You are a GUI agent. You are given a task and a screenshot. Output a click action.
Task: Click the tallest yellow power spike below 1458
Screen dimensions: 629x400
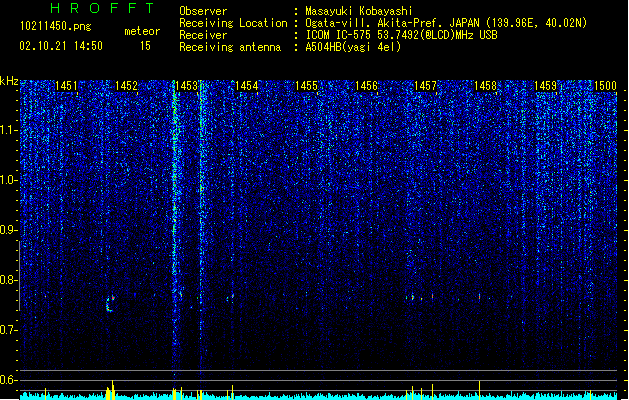click(x=479, y=390)
